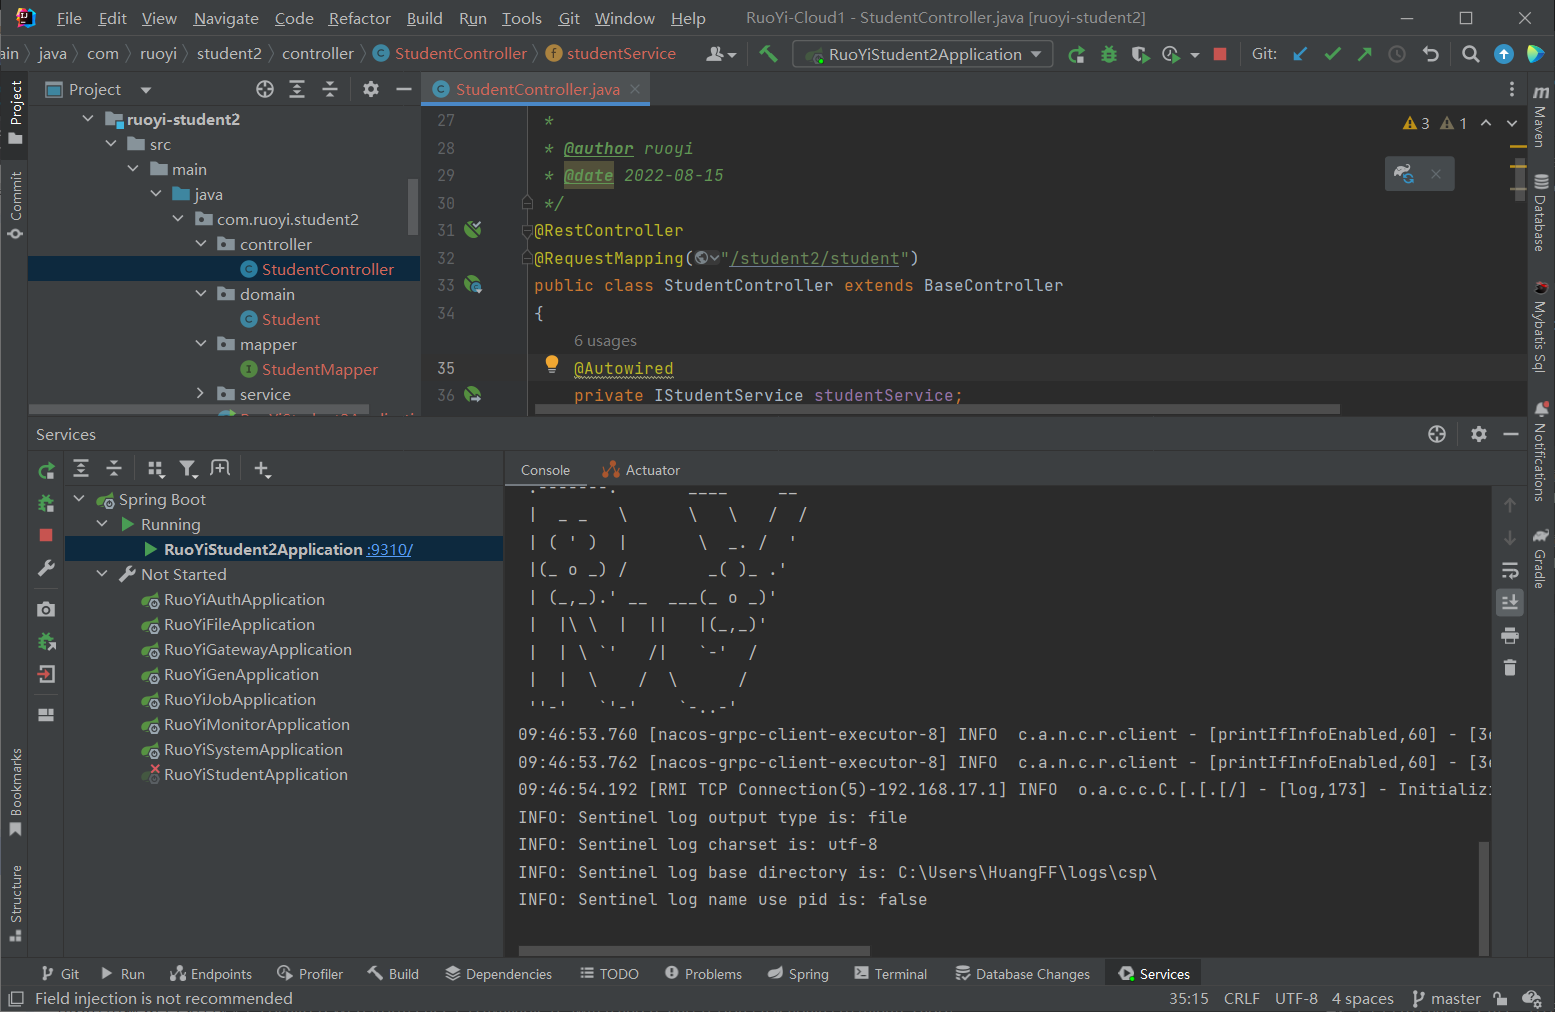Collapse the ruoyi-student2 module node

coord(88,119)
